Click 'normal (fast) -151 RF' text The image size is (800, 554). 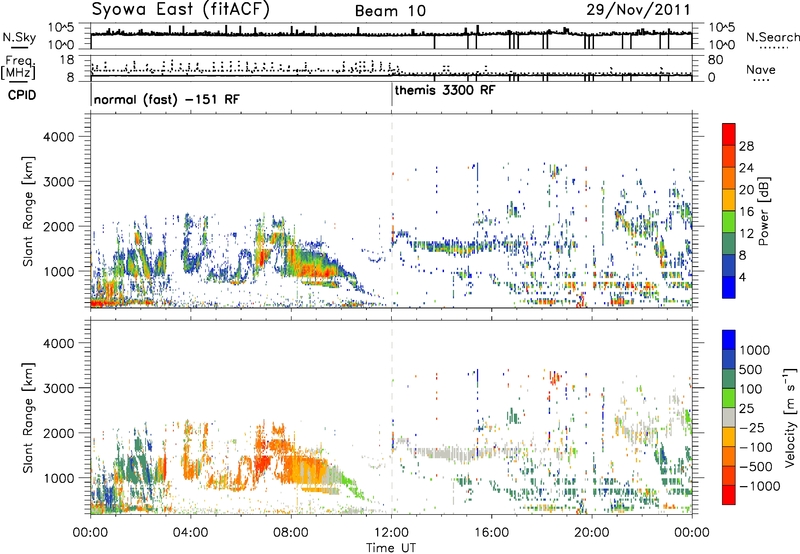[166, 99]
